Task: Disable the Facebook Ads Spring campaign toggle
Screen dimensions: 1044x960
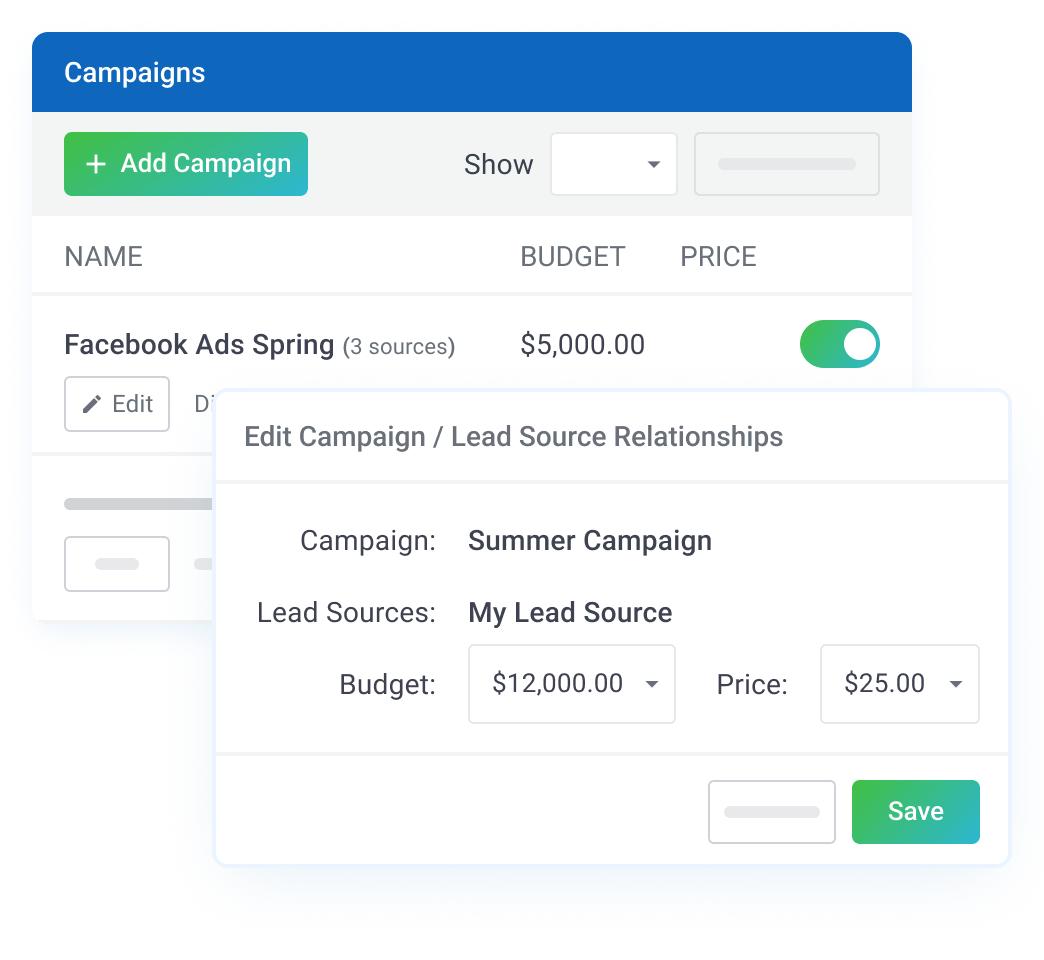Action: pos(840,344)
